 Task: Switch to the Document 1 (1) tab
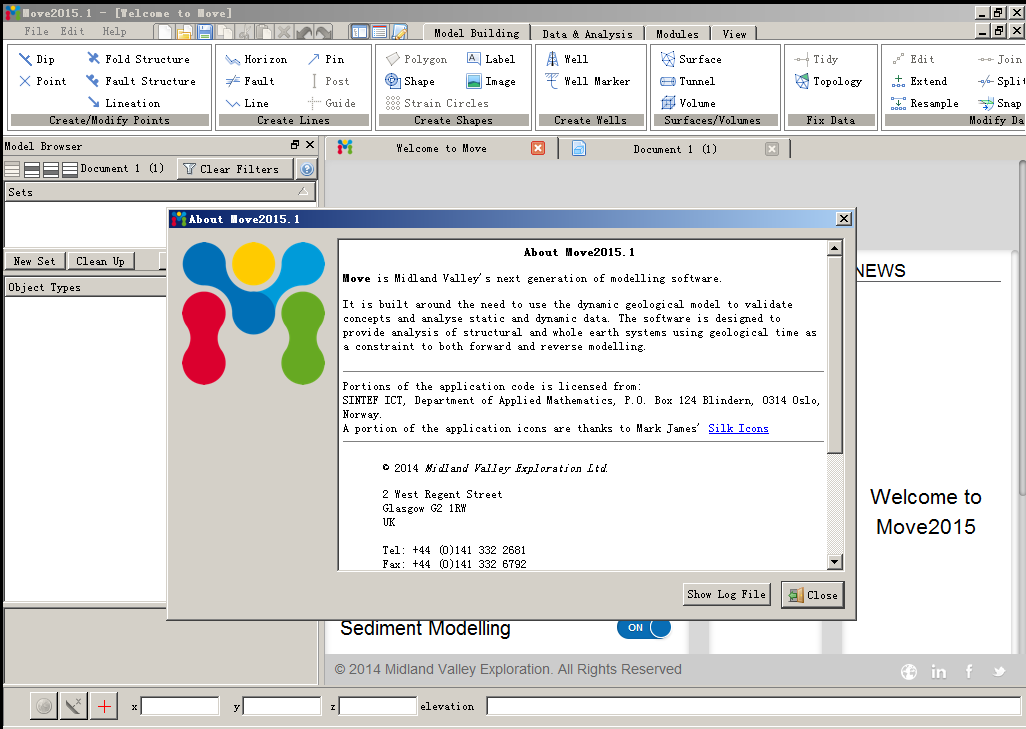[674, 149]
